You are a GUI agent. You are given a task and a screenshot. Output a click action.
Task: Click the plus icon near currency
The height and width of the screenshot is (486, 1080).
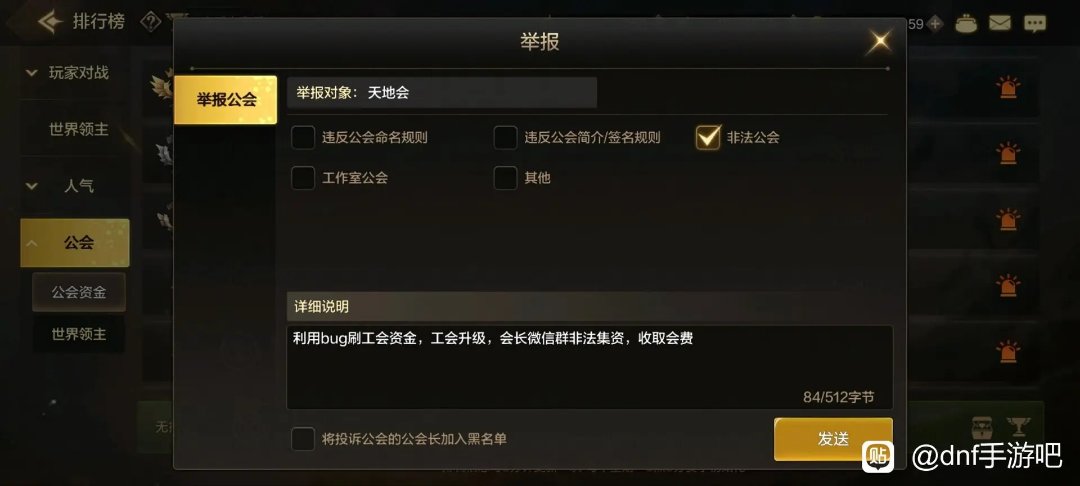click(x=935, y=24)
